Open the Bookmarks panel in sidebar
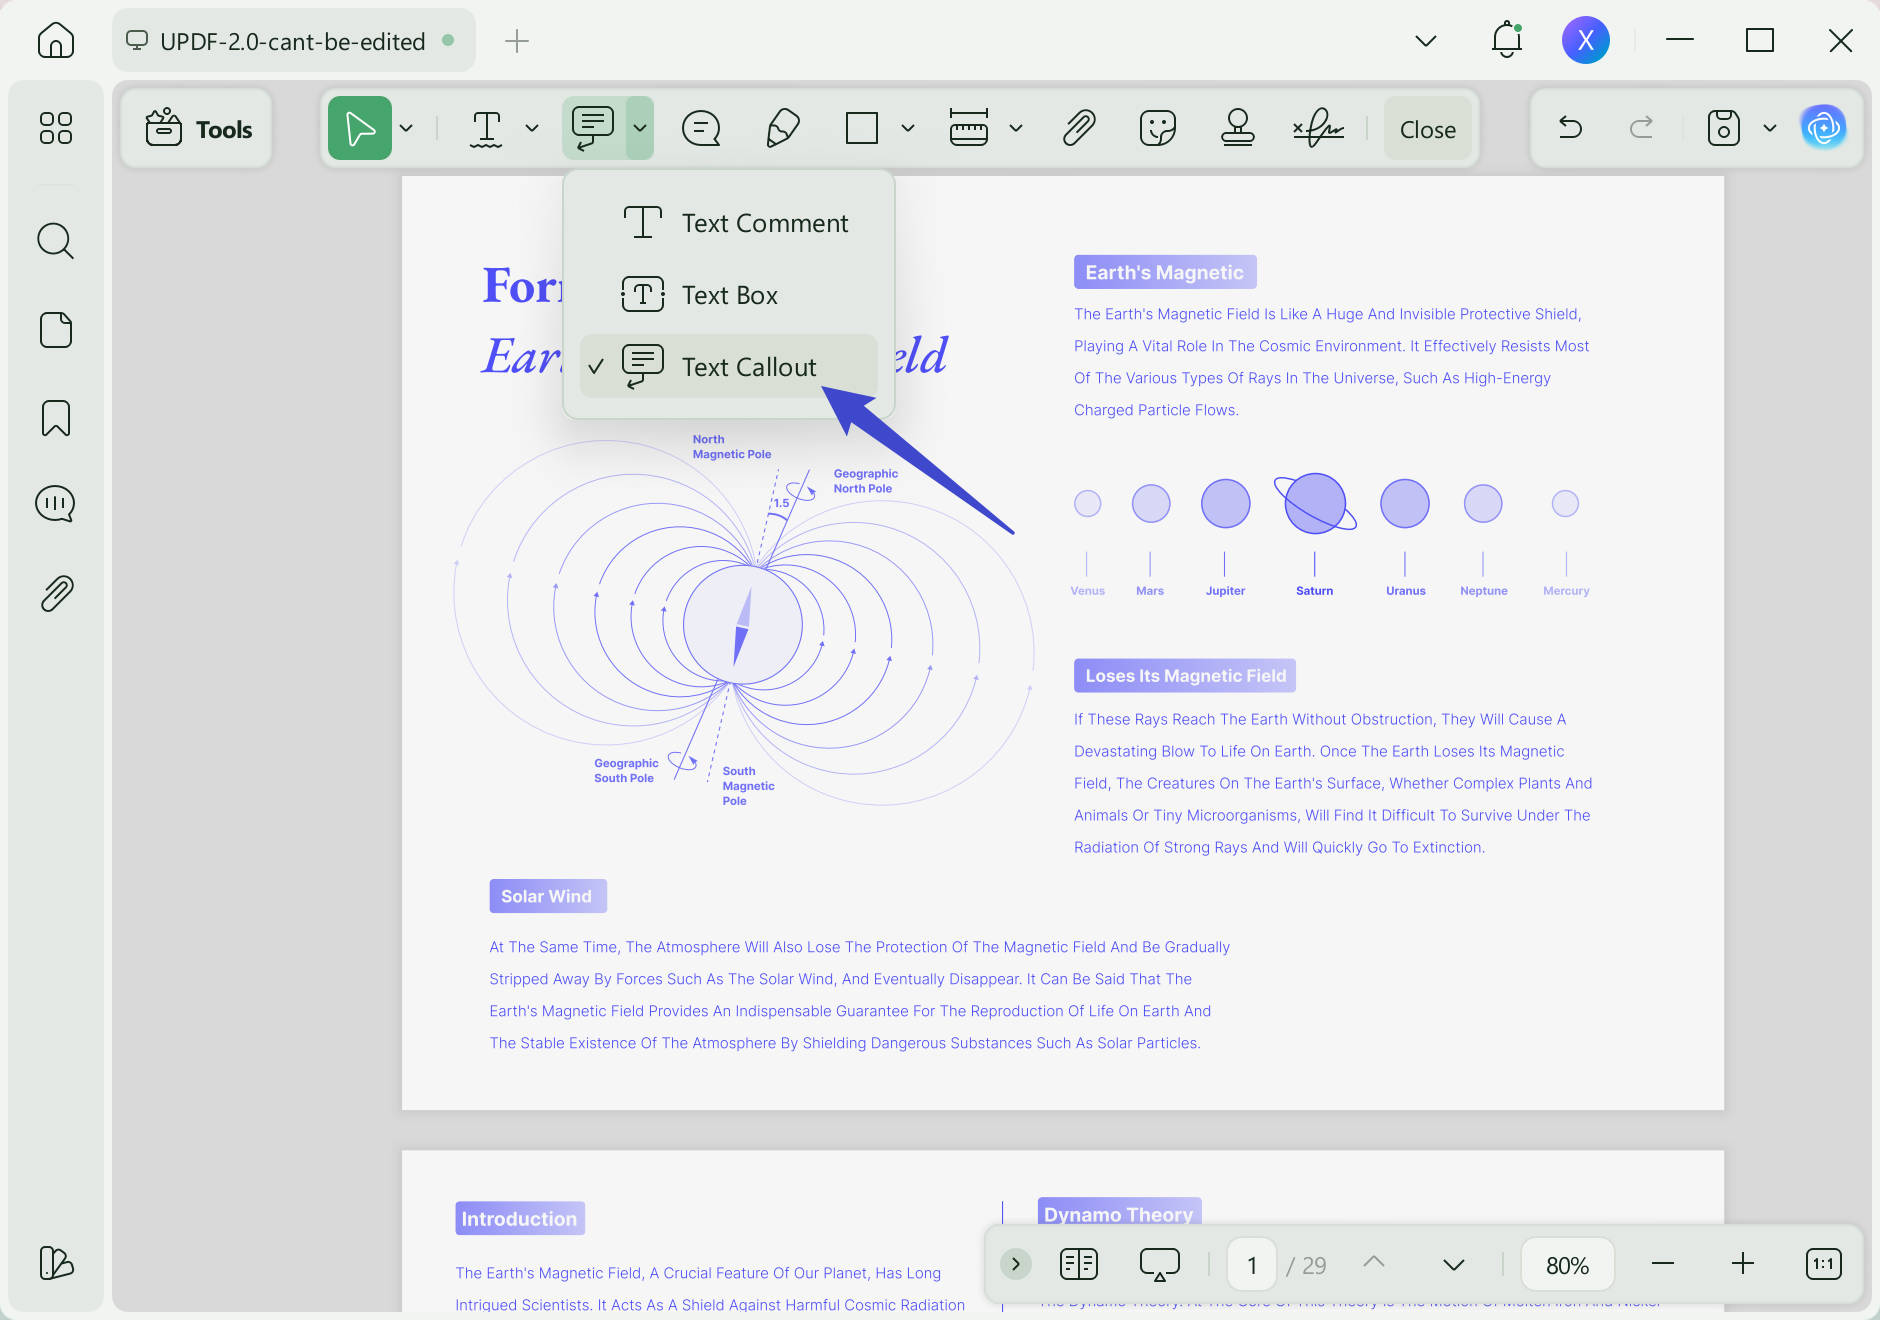The height and width of the screenshot is (1320, 1880). (56, 418)
